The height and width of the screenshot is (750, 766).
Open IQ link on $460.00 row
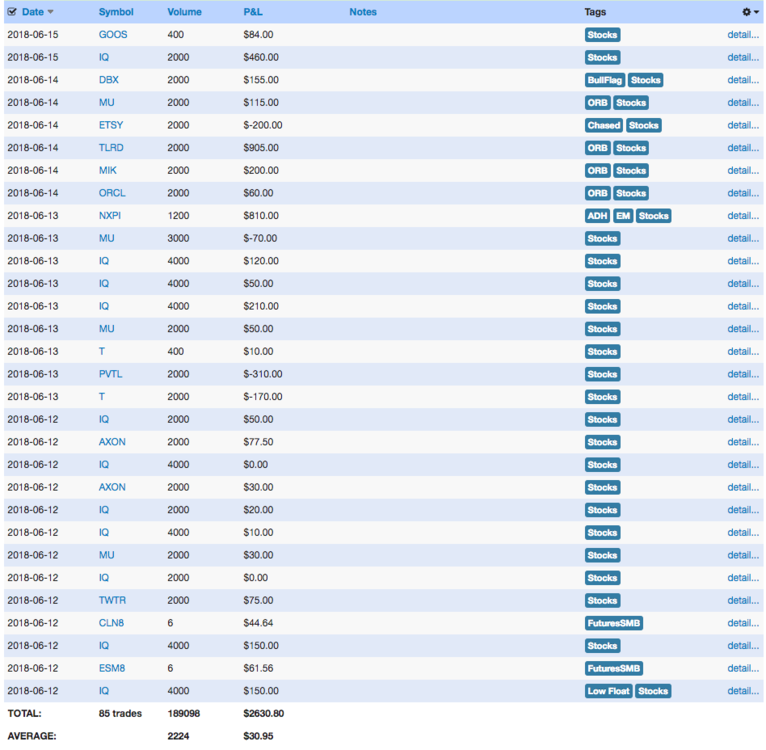click(x=104, y=57)
